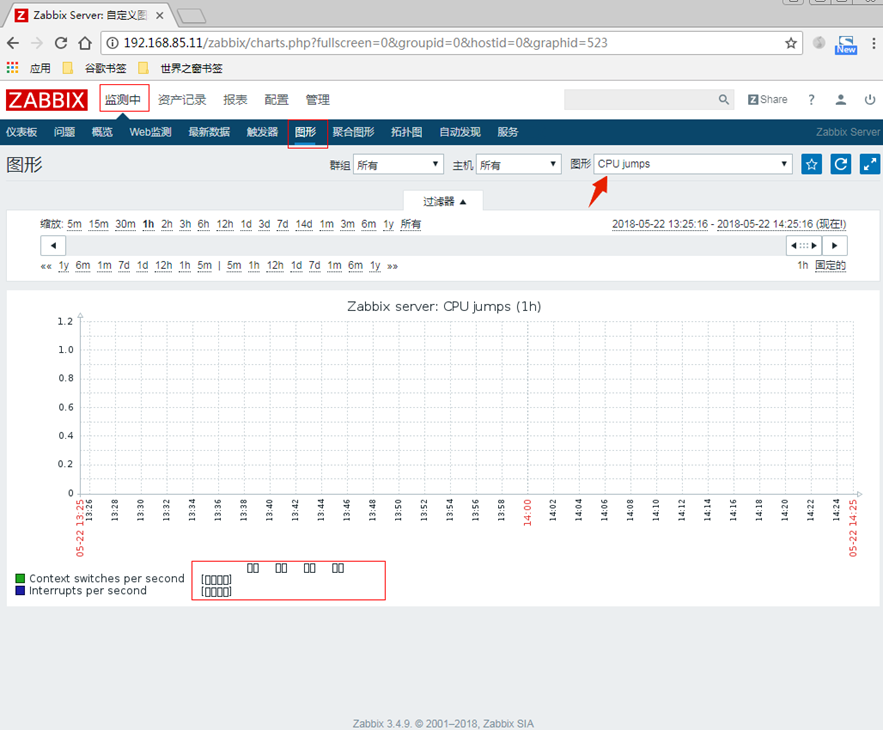Click the New extension icon in browser toolbar
Screen dimensions: 883x730
point(846,44)
